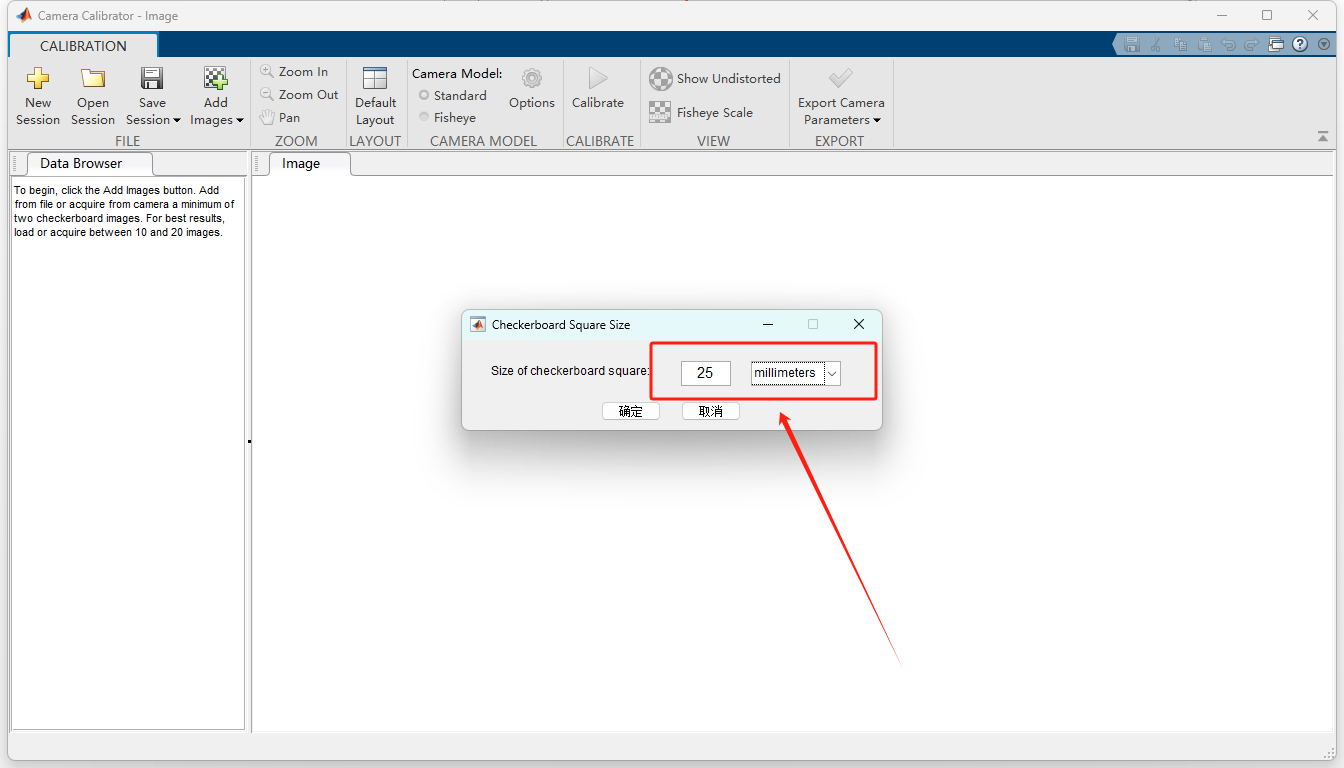Cancel the dialog with 取消
1344x768 pixels.
[x=711, y=411]
